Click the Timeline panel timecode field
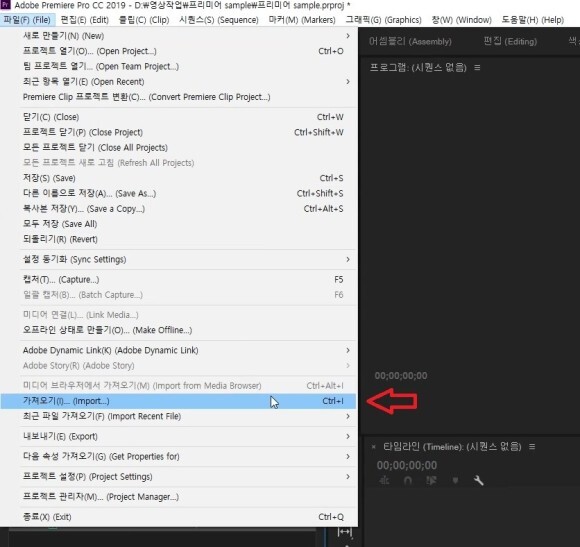This screenshot has height=547, width=580. [x=407, y=465]
